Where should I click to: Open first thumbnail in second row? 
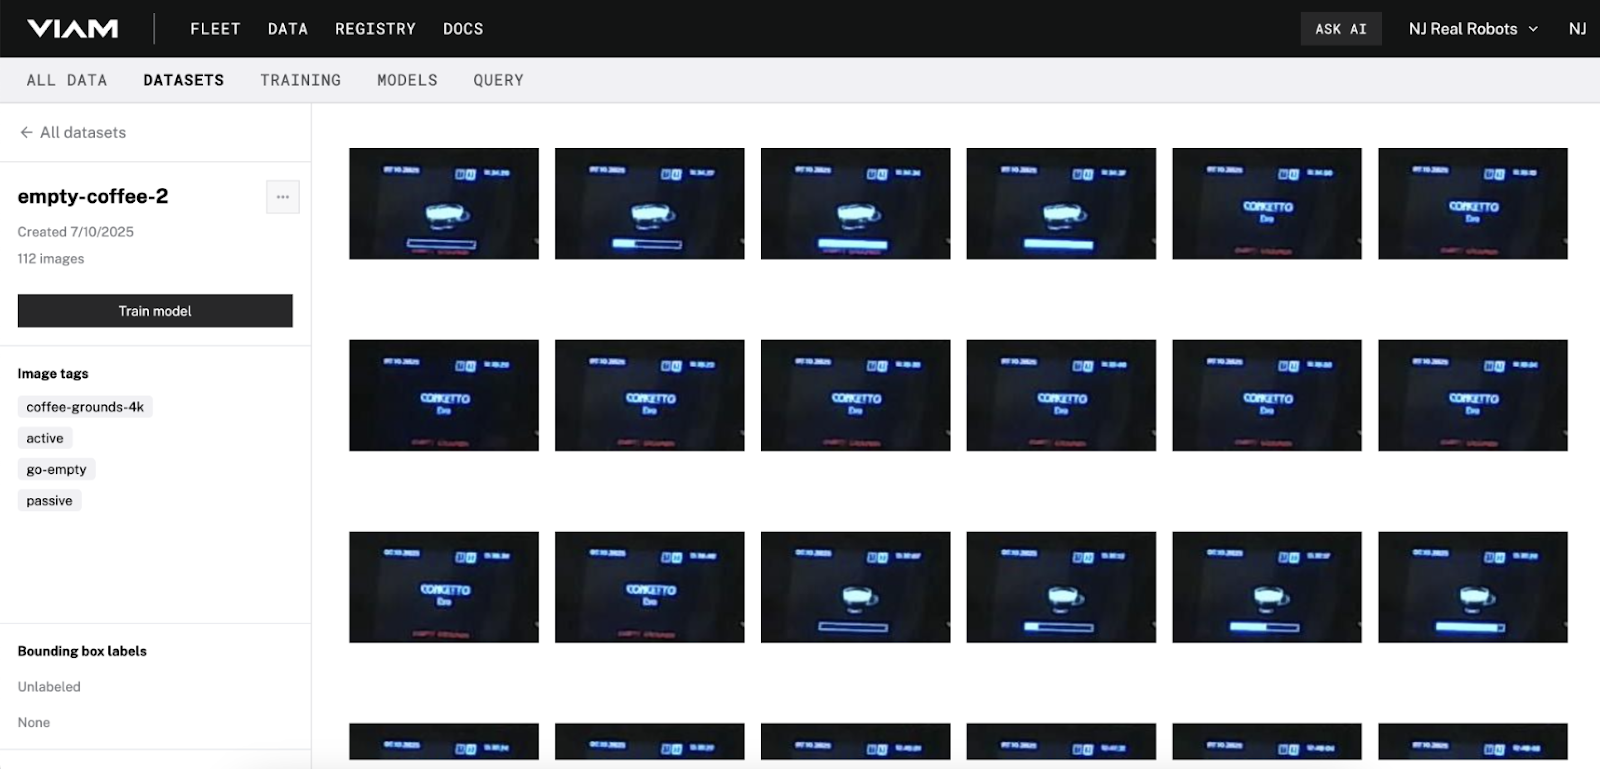(x=444, y=395)
